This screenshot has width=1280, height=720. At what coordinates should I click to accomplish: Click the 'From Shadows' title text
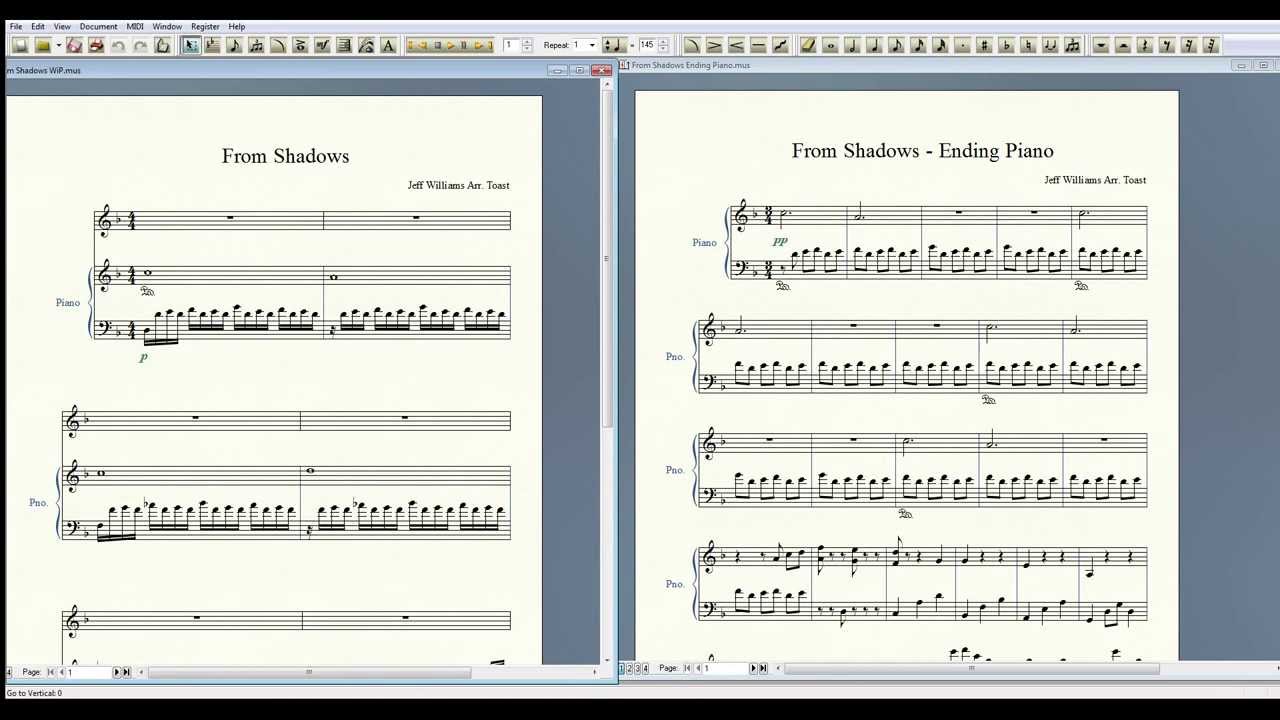(285, 156)
